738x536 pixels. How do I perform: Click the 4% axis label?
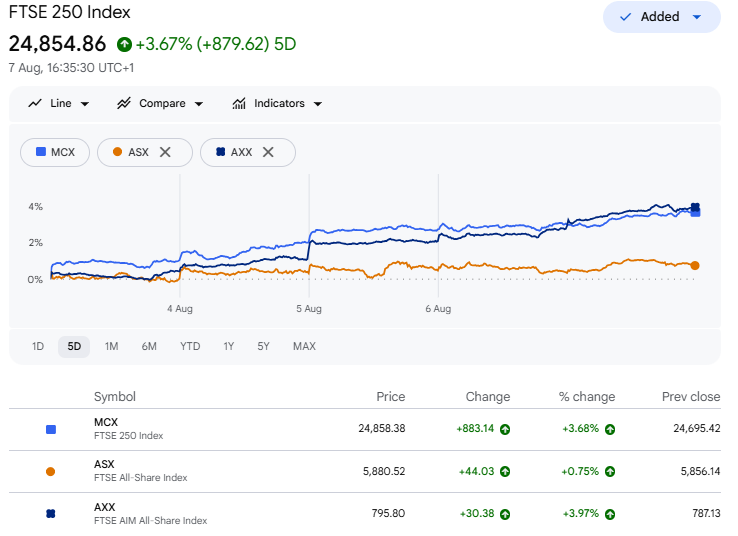(35, 207)
